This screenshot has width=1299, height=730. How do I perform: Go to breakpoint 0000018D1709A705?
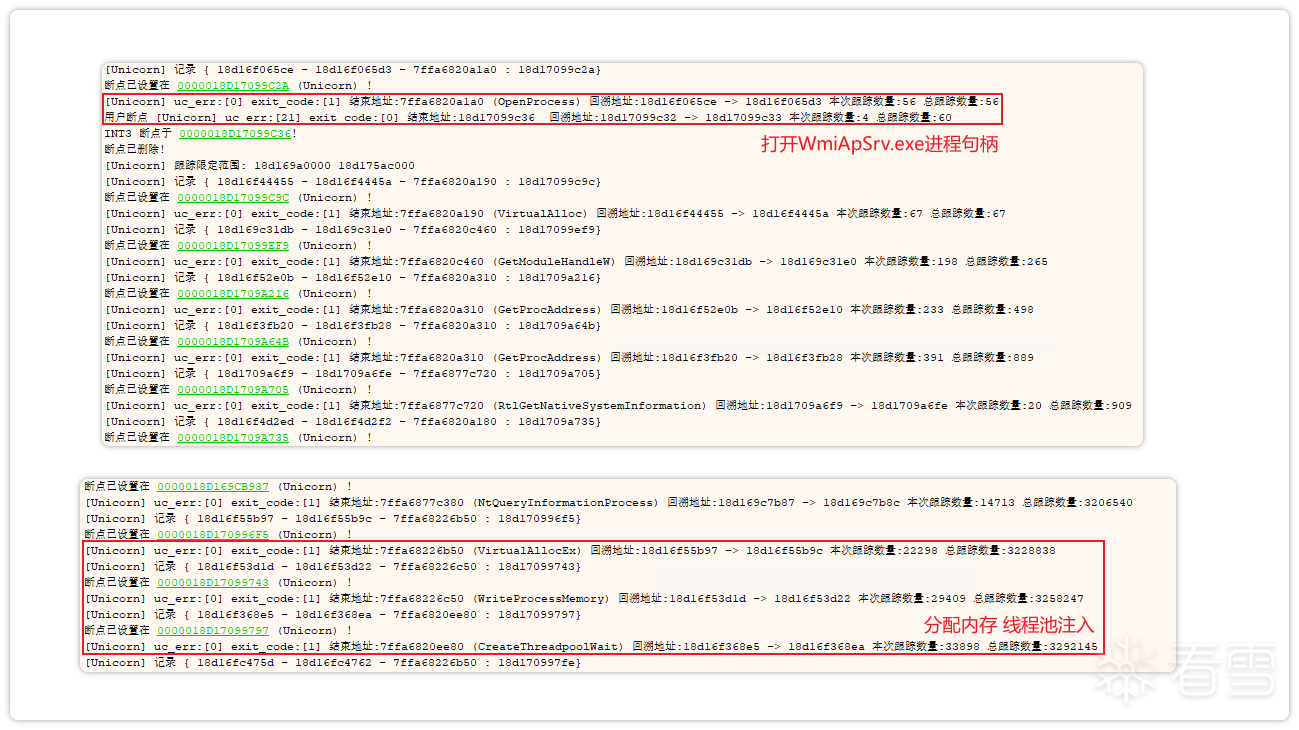click(x=232, y=390)
